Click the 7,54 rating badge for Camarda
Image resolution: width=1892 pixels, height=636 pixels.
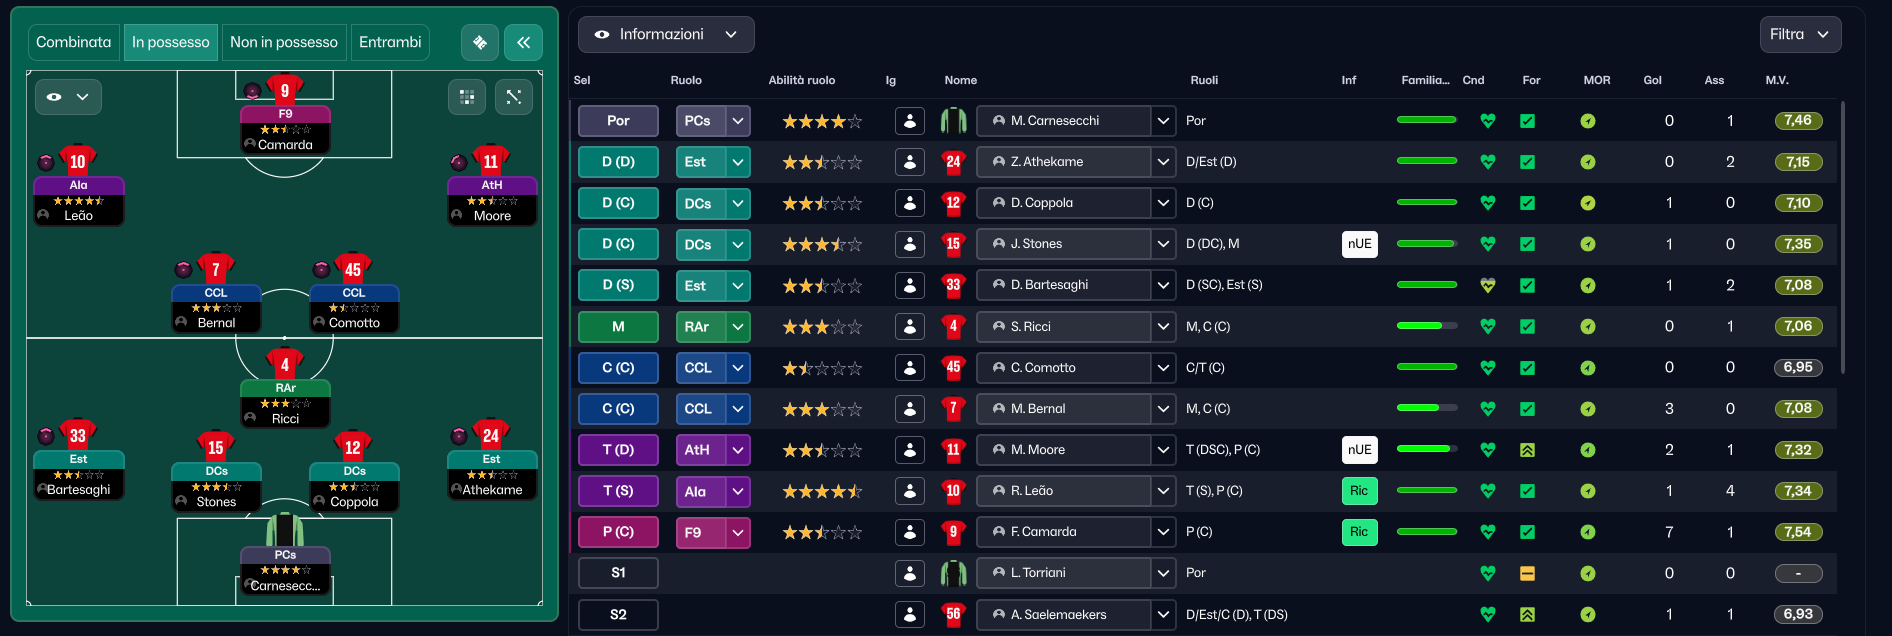click(x=1798, y=532)
